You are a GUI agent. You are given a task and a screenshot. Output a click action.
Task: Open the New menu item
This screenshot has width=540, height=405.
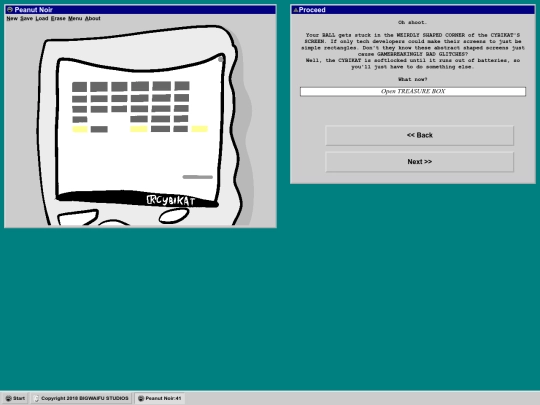click(x=12, y=19)
